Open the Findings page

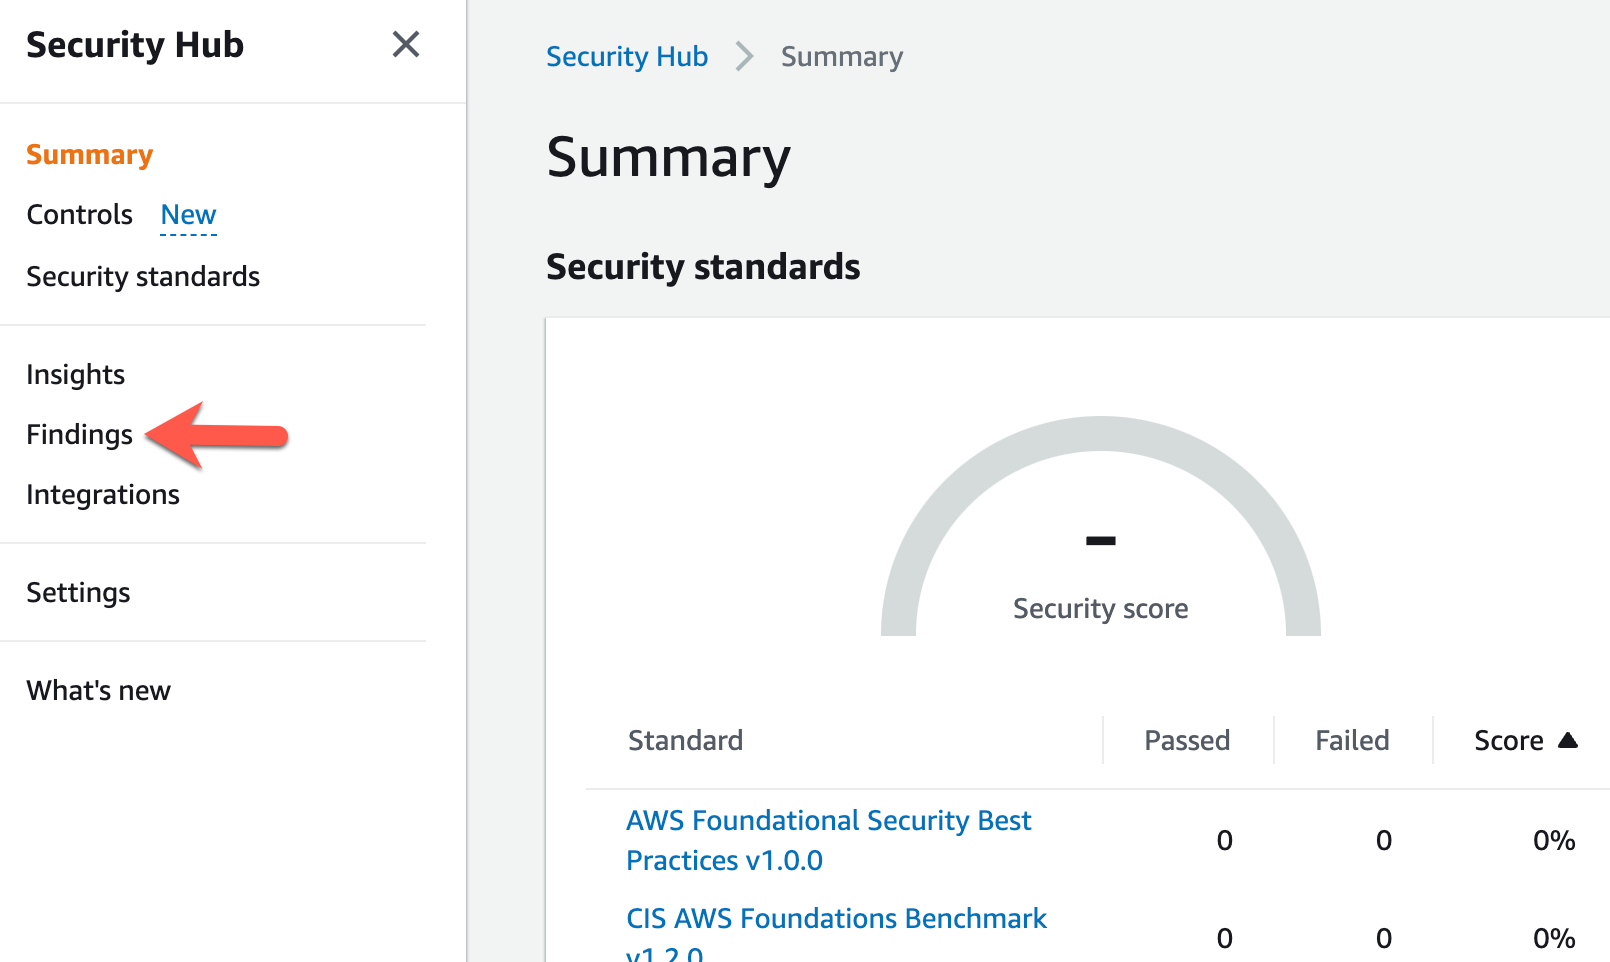tap(79, 435)
